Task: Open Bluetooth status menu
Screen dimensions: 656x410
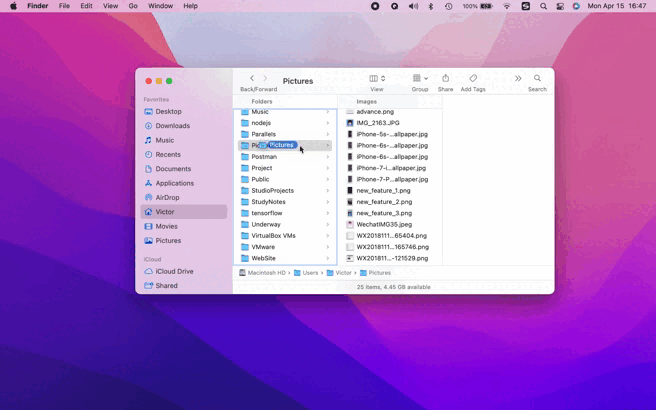Action: 431,6
